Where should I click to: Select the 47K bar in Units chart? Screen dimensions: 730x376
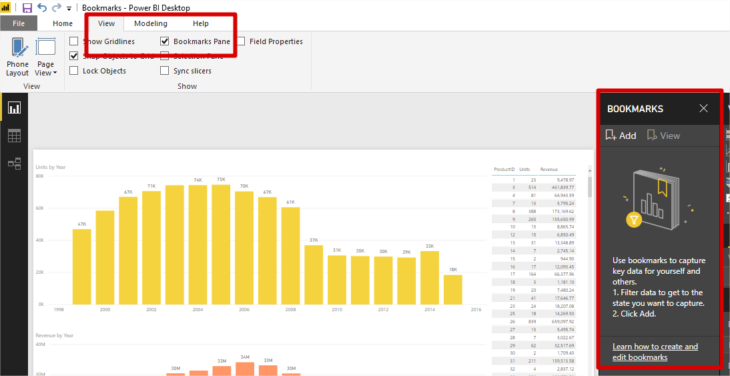point(82,267)
